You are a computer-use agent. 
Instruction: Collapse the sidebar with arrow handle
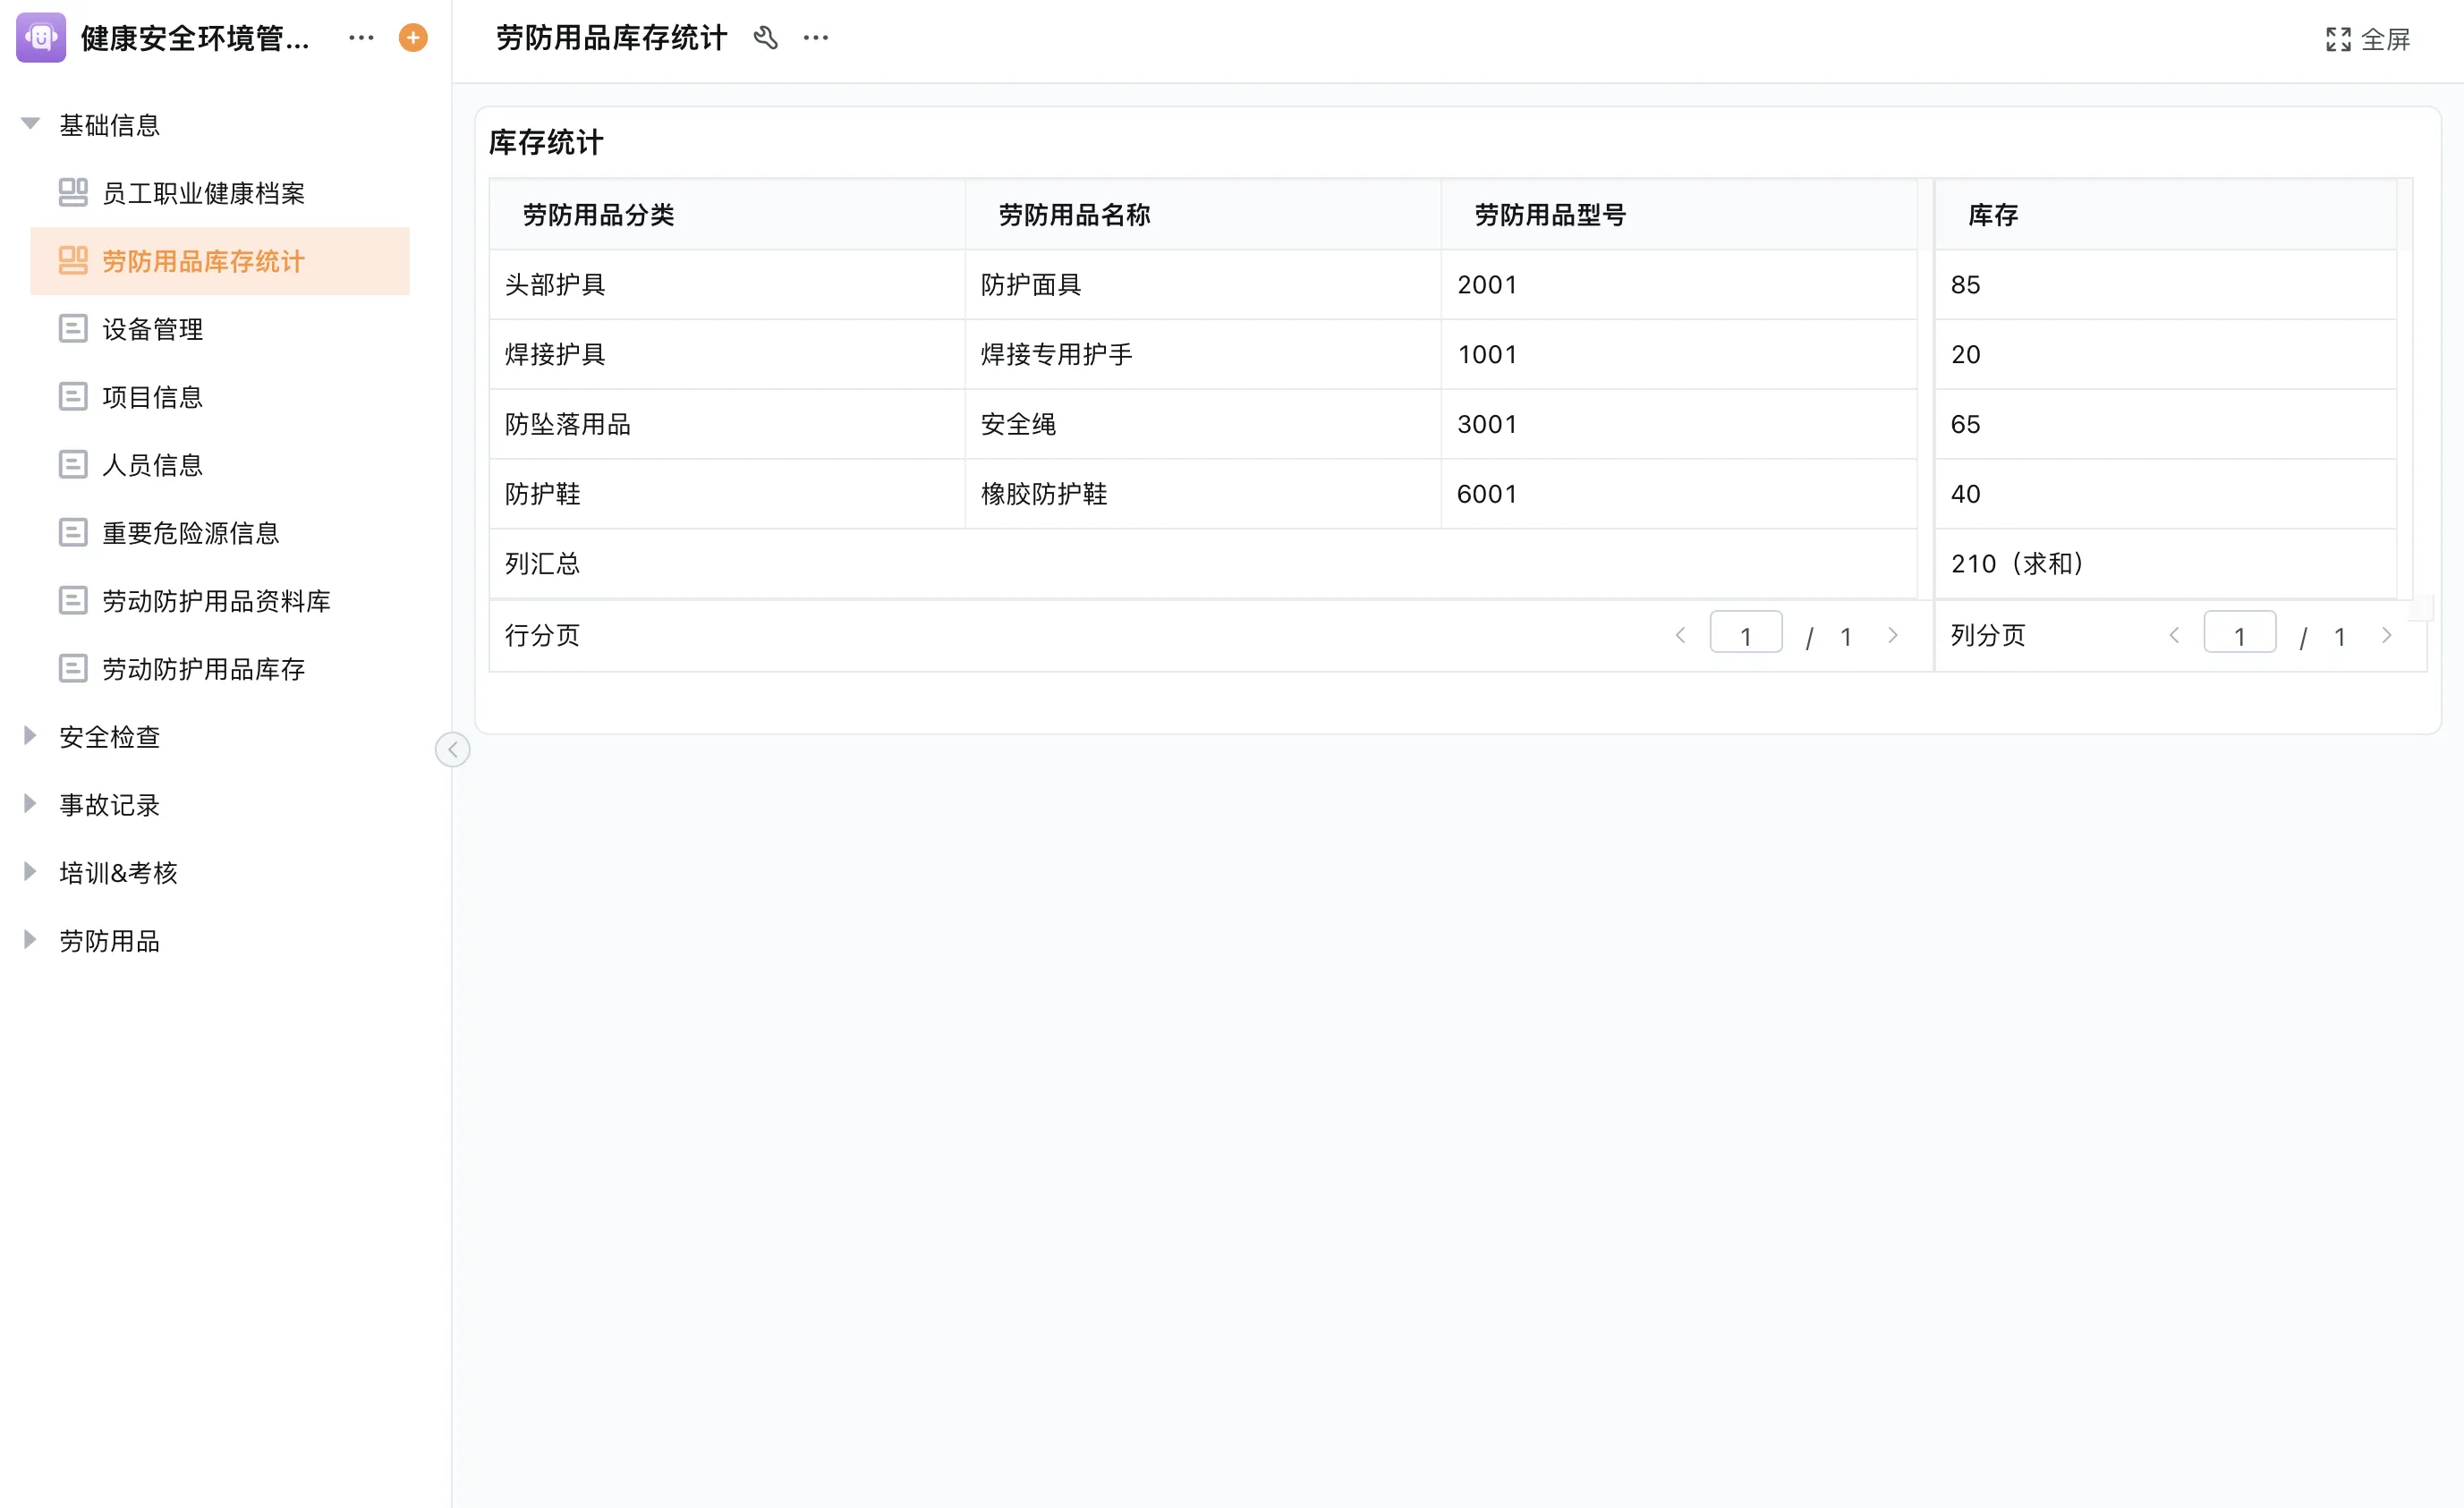point(453,749)
